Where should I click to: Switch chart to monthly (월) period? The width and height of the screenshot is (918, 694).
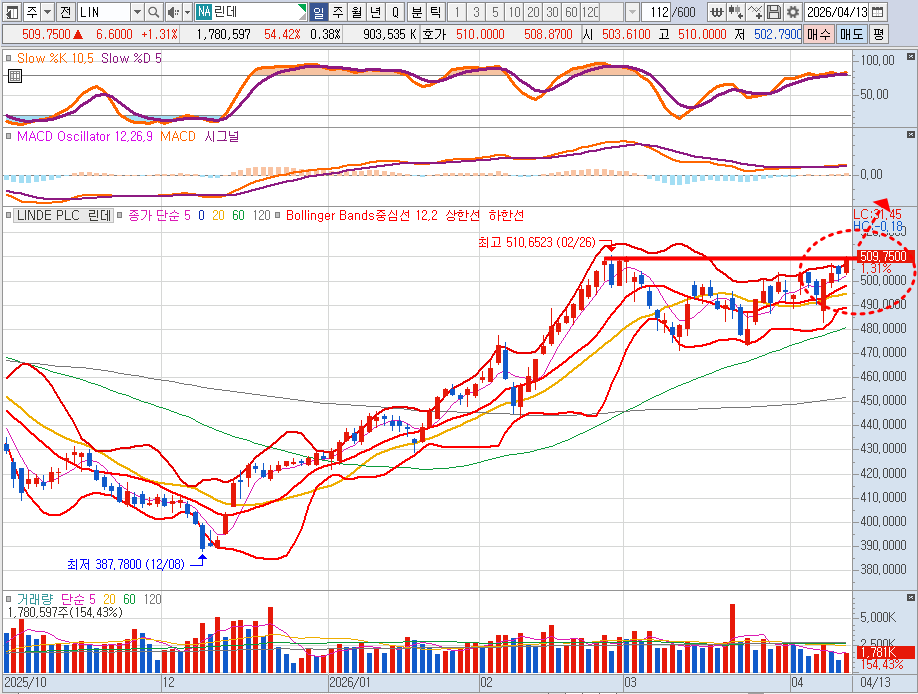(x=356, y=12)
